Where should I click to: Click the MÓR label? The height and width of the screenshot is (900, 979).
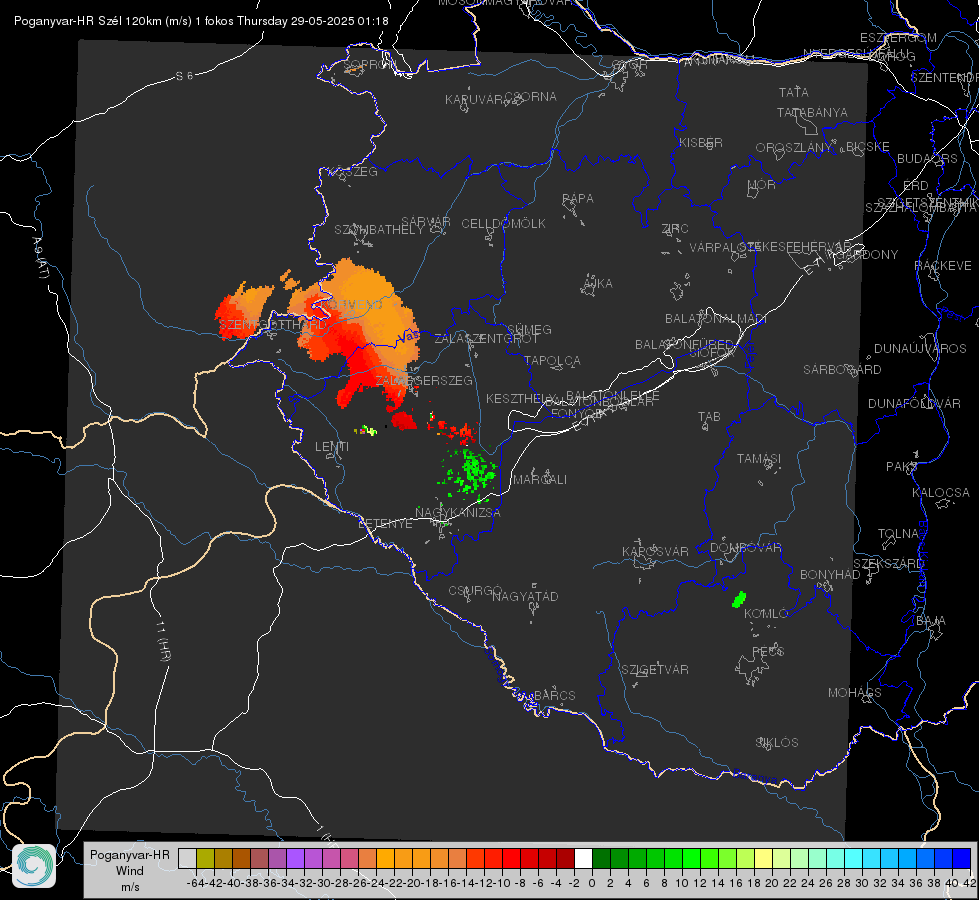click(761, 185)
